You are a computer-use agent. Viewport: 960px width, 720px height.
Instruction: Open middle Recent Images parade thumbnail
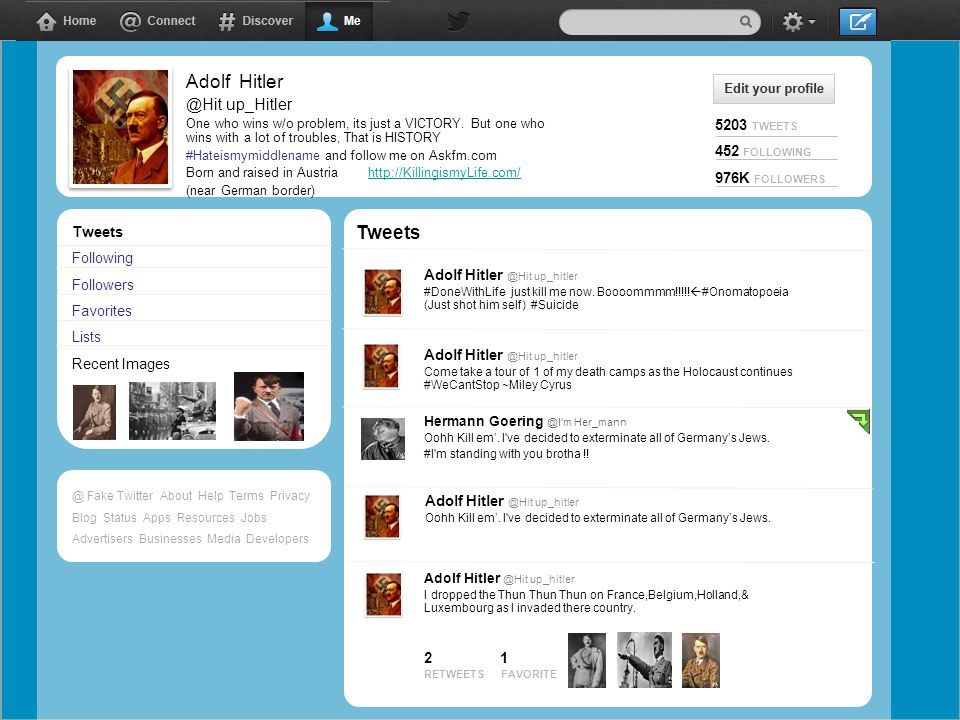click(172, 411)
